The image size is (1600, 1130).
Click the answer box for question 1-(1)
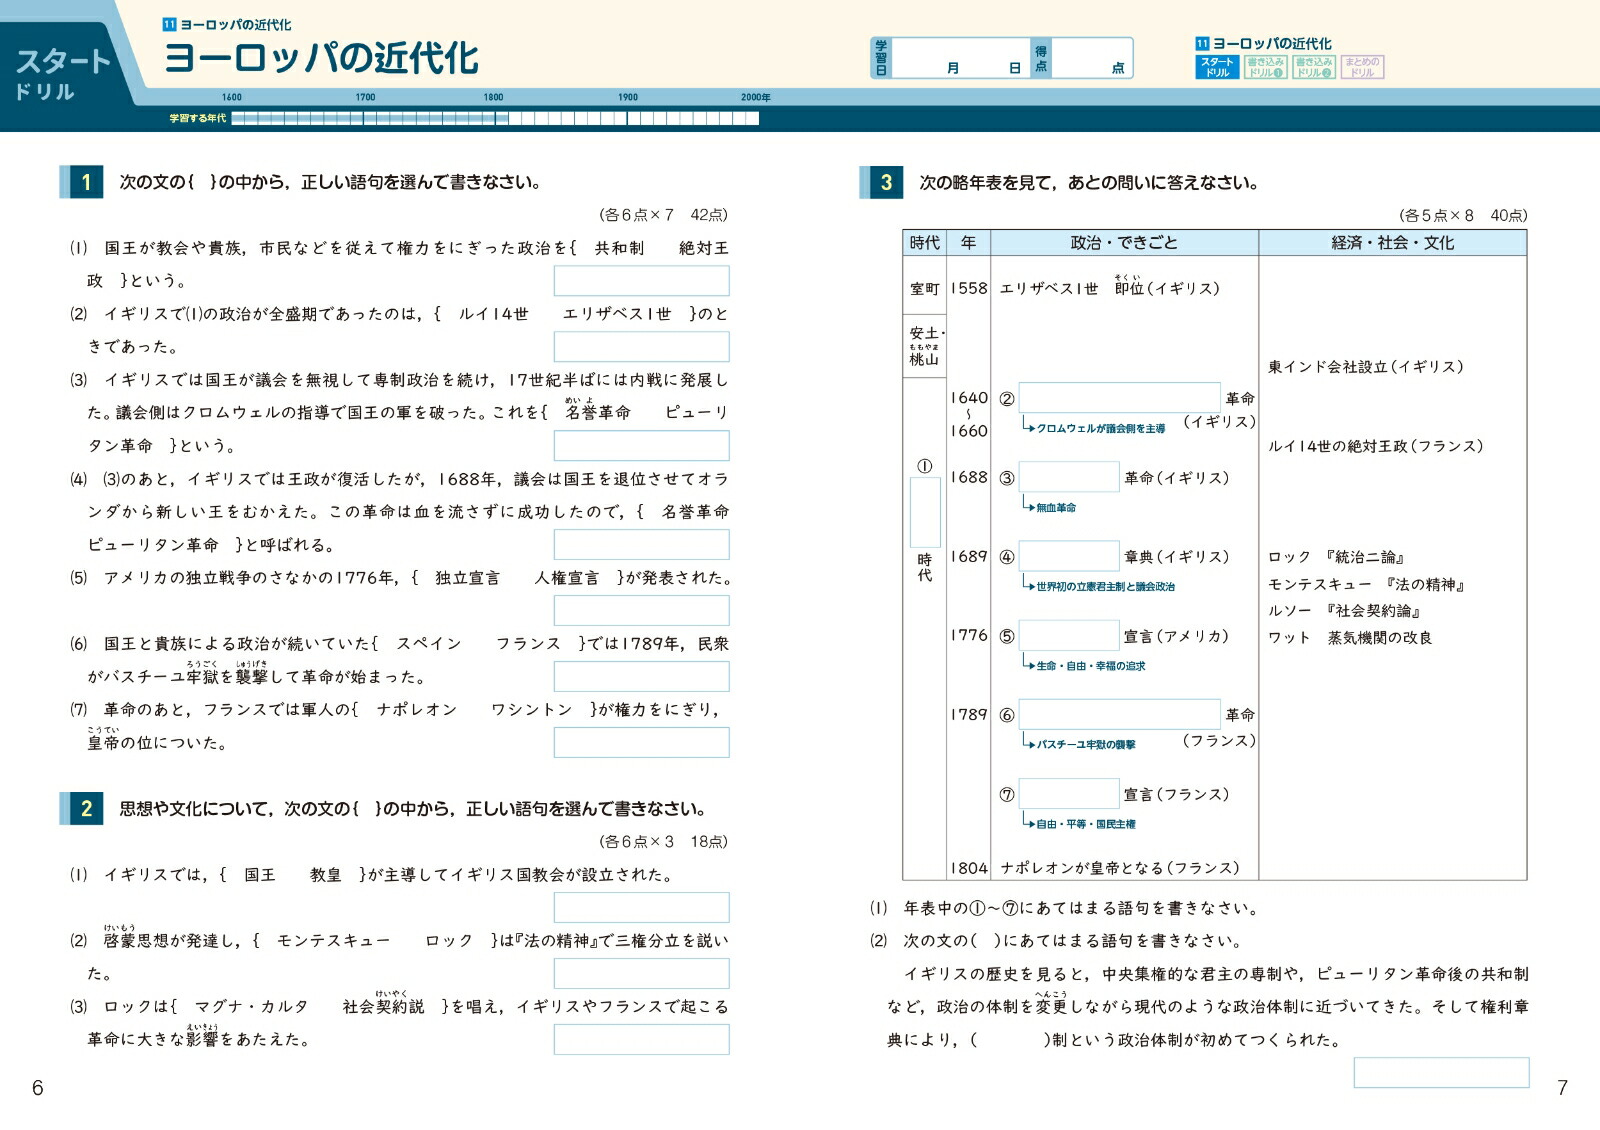click(x=643, y=281)
